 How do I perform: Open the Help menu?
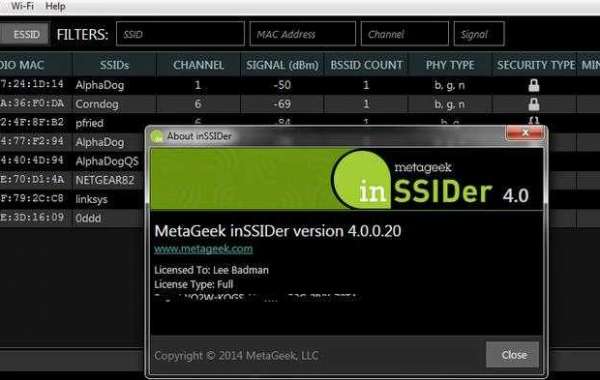[x=55, y=6]
